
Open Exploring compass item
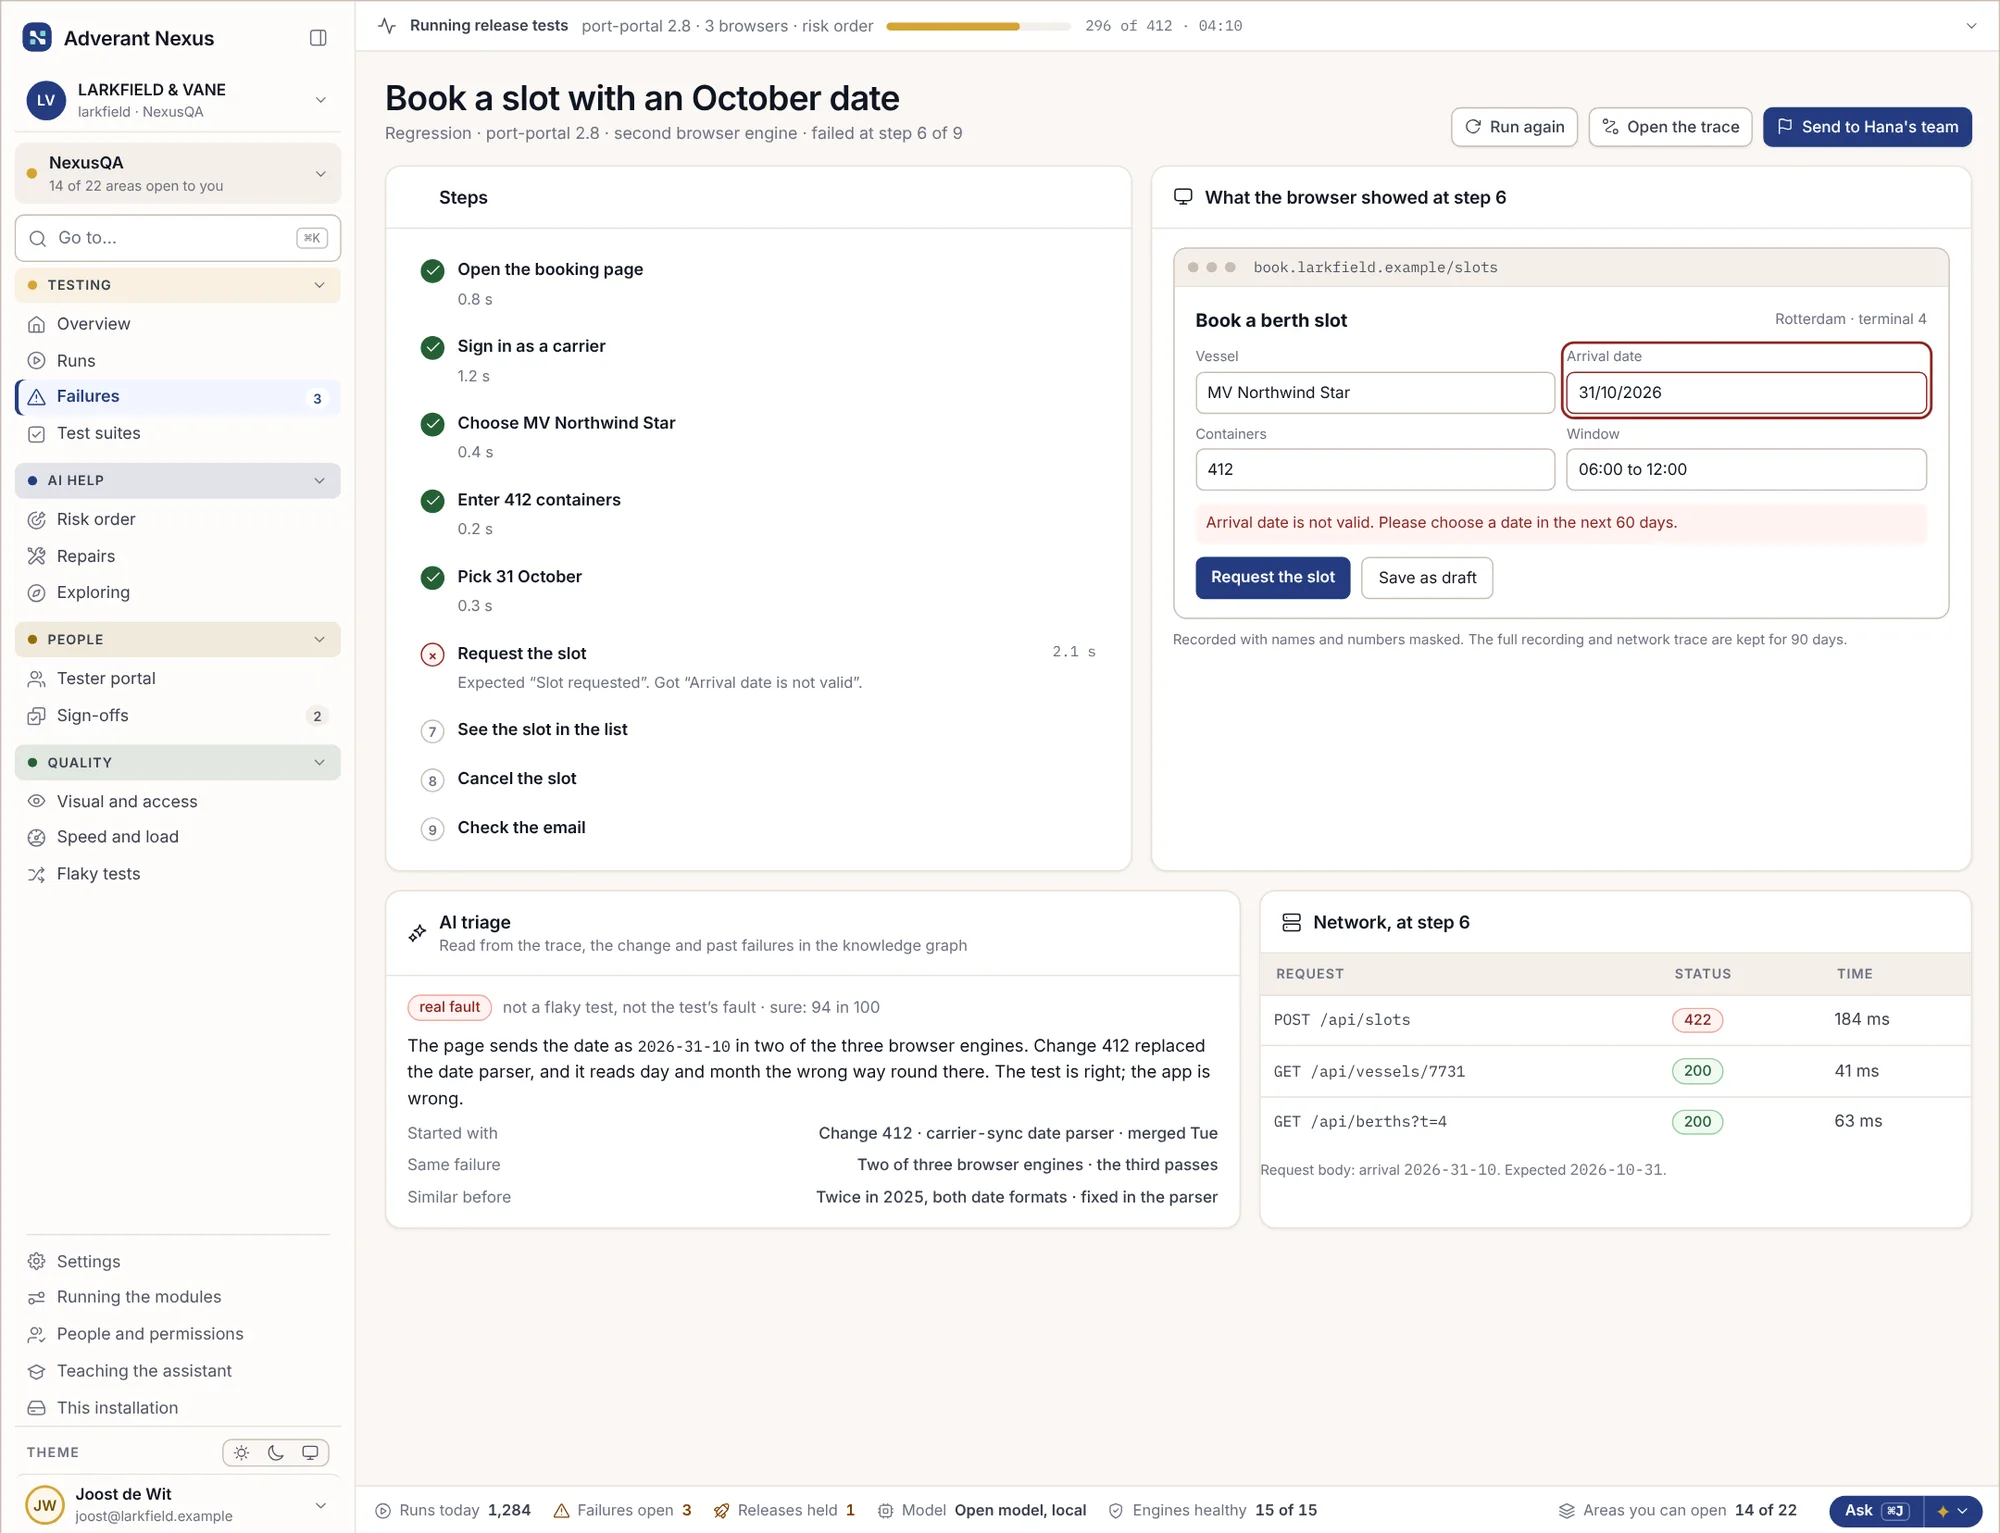pyautogui.click(x=178, y=593)
